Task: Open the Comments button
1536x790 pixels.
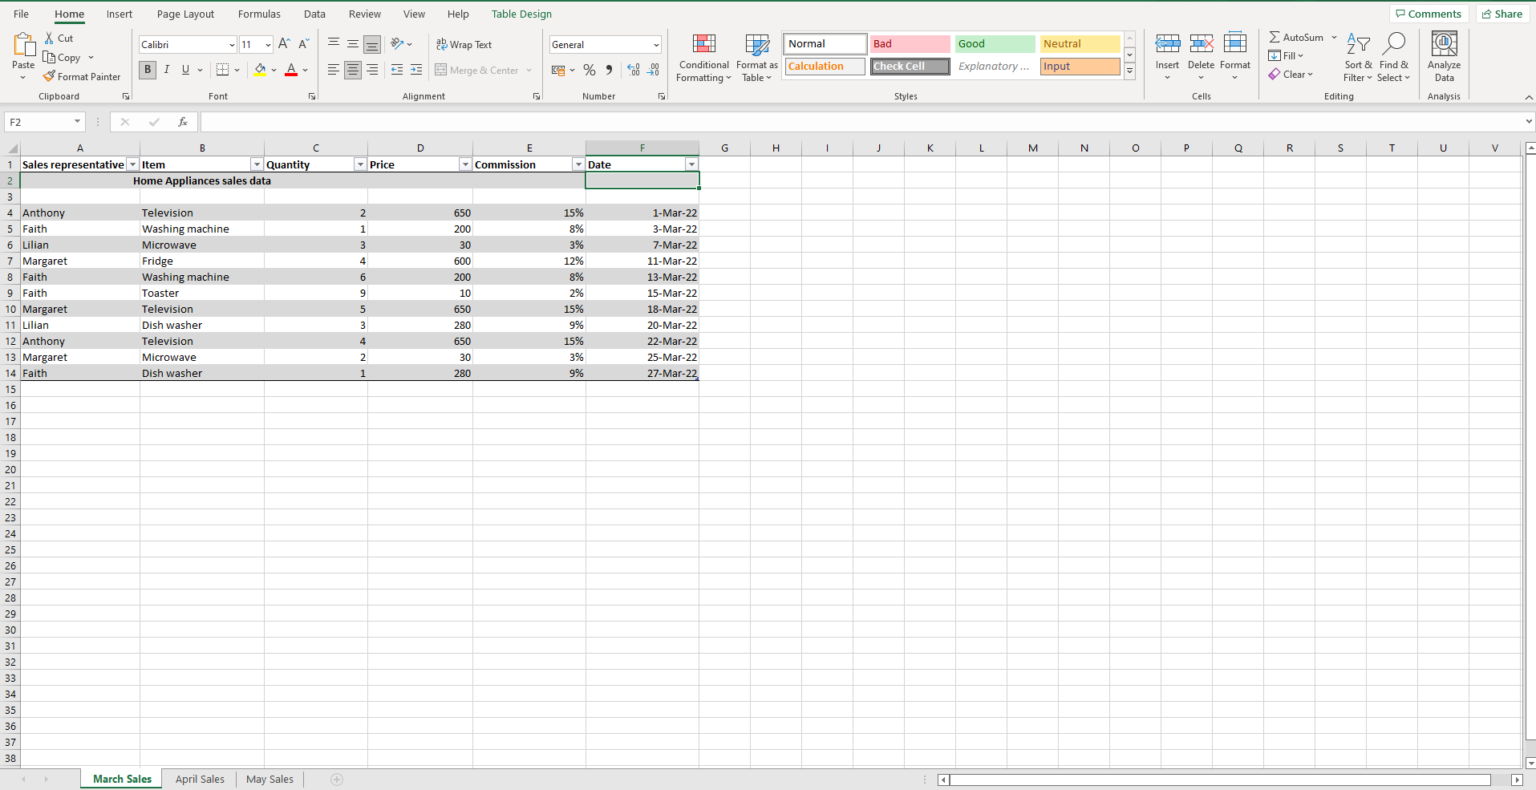Action: (1427, 14)
